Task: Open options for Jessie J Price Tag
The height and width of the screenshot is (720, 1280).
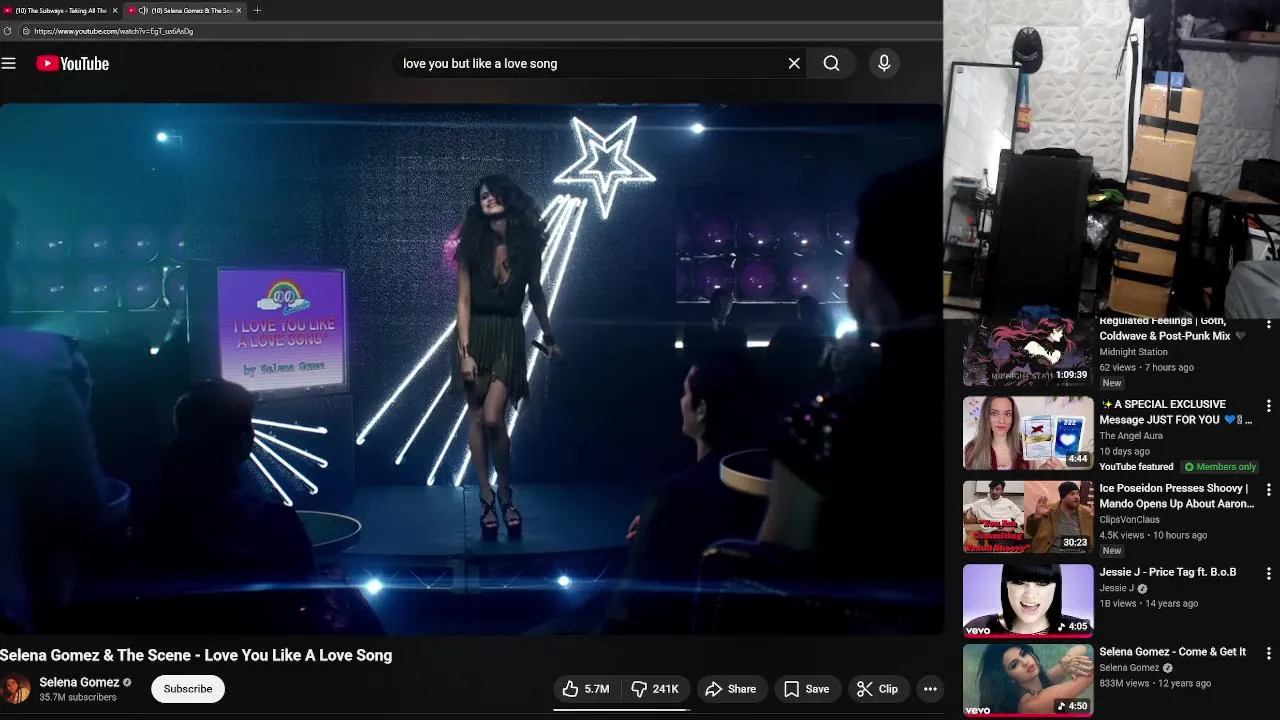Action: 1268,574
